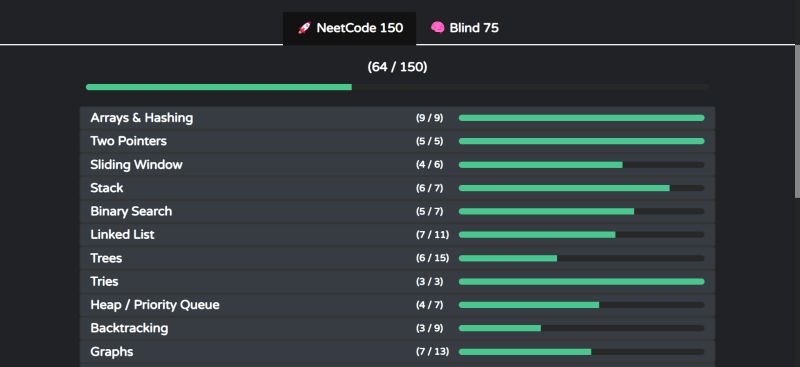Click the Trees 6 / 15 progress bar

[582, 258]
